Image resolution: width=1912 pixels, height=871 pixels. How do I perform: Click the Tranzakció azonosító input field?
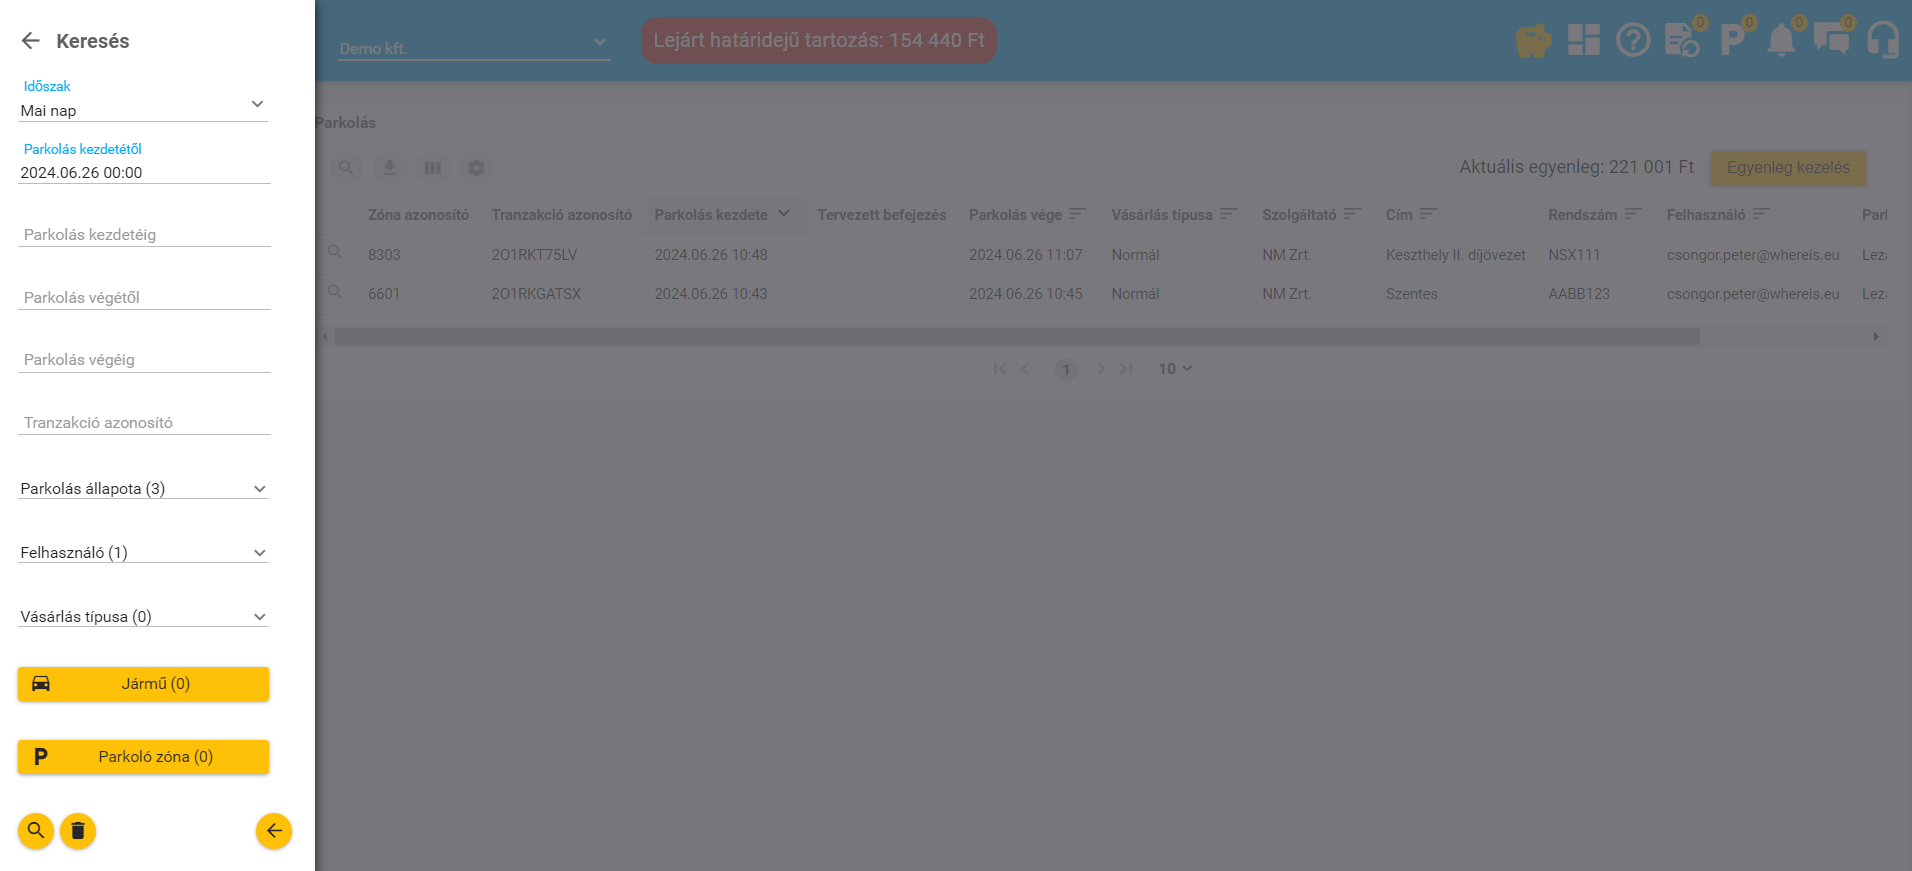pos(143,423)
